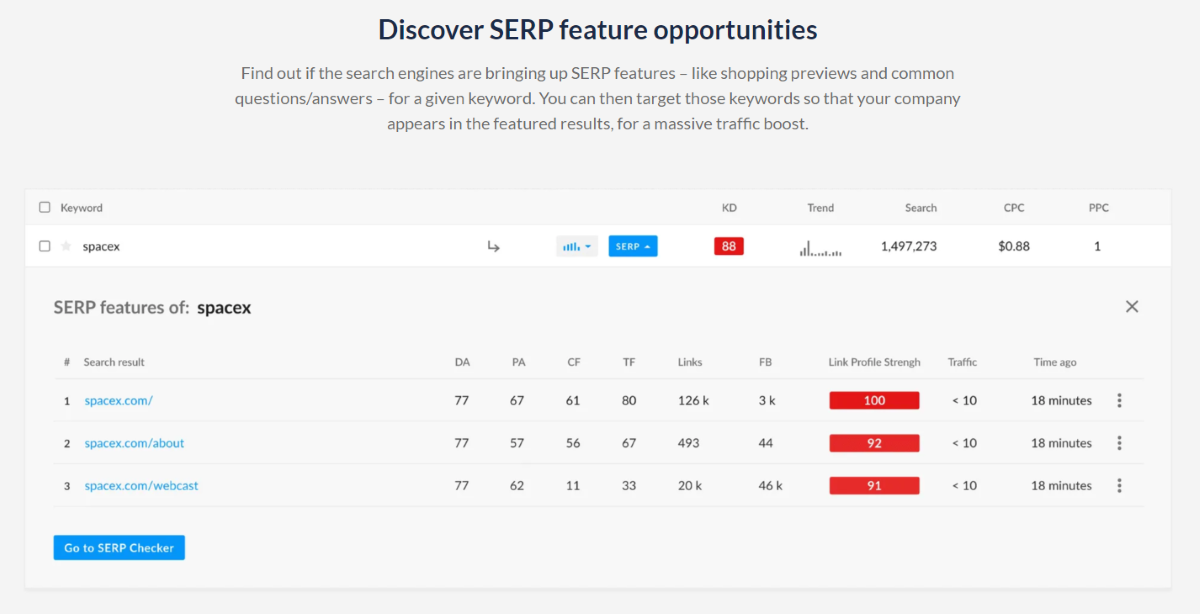Sort by the KD column header

tap(729, 208)
